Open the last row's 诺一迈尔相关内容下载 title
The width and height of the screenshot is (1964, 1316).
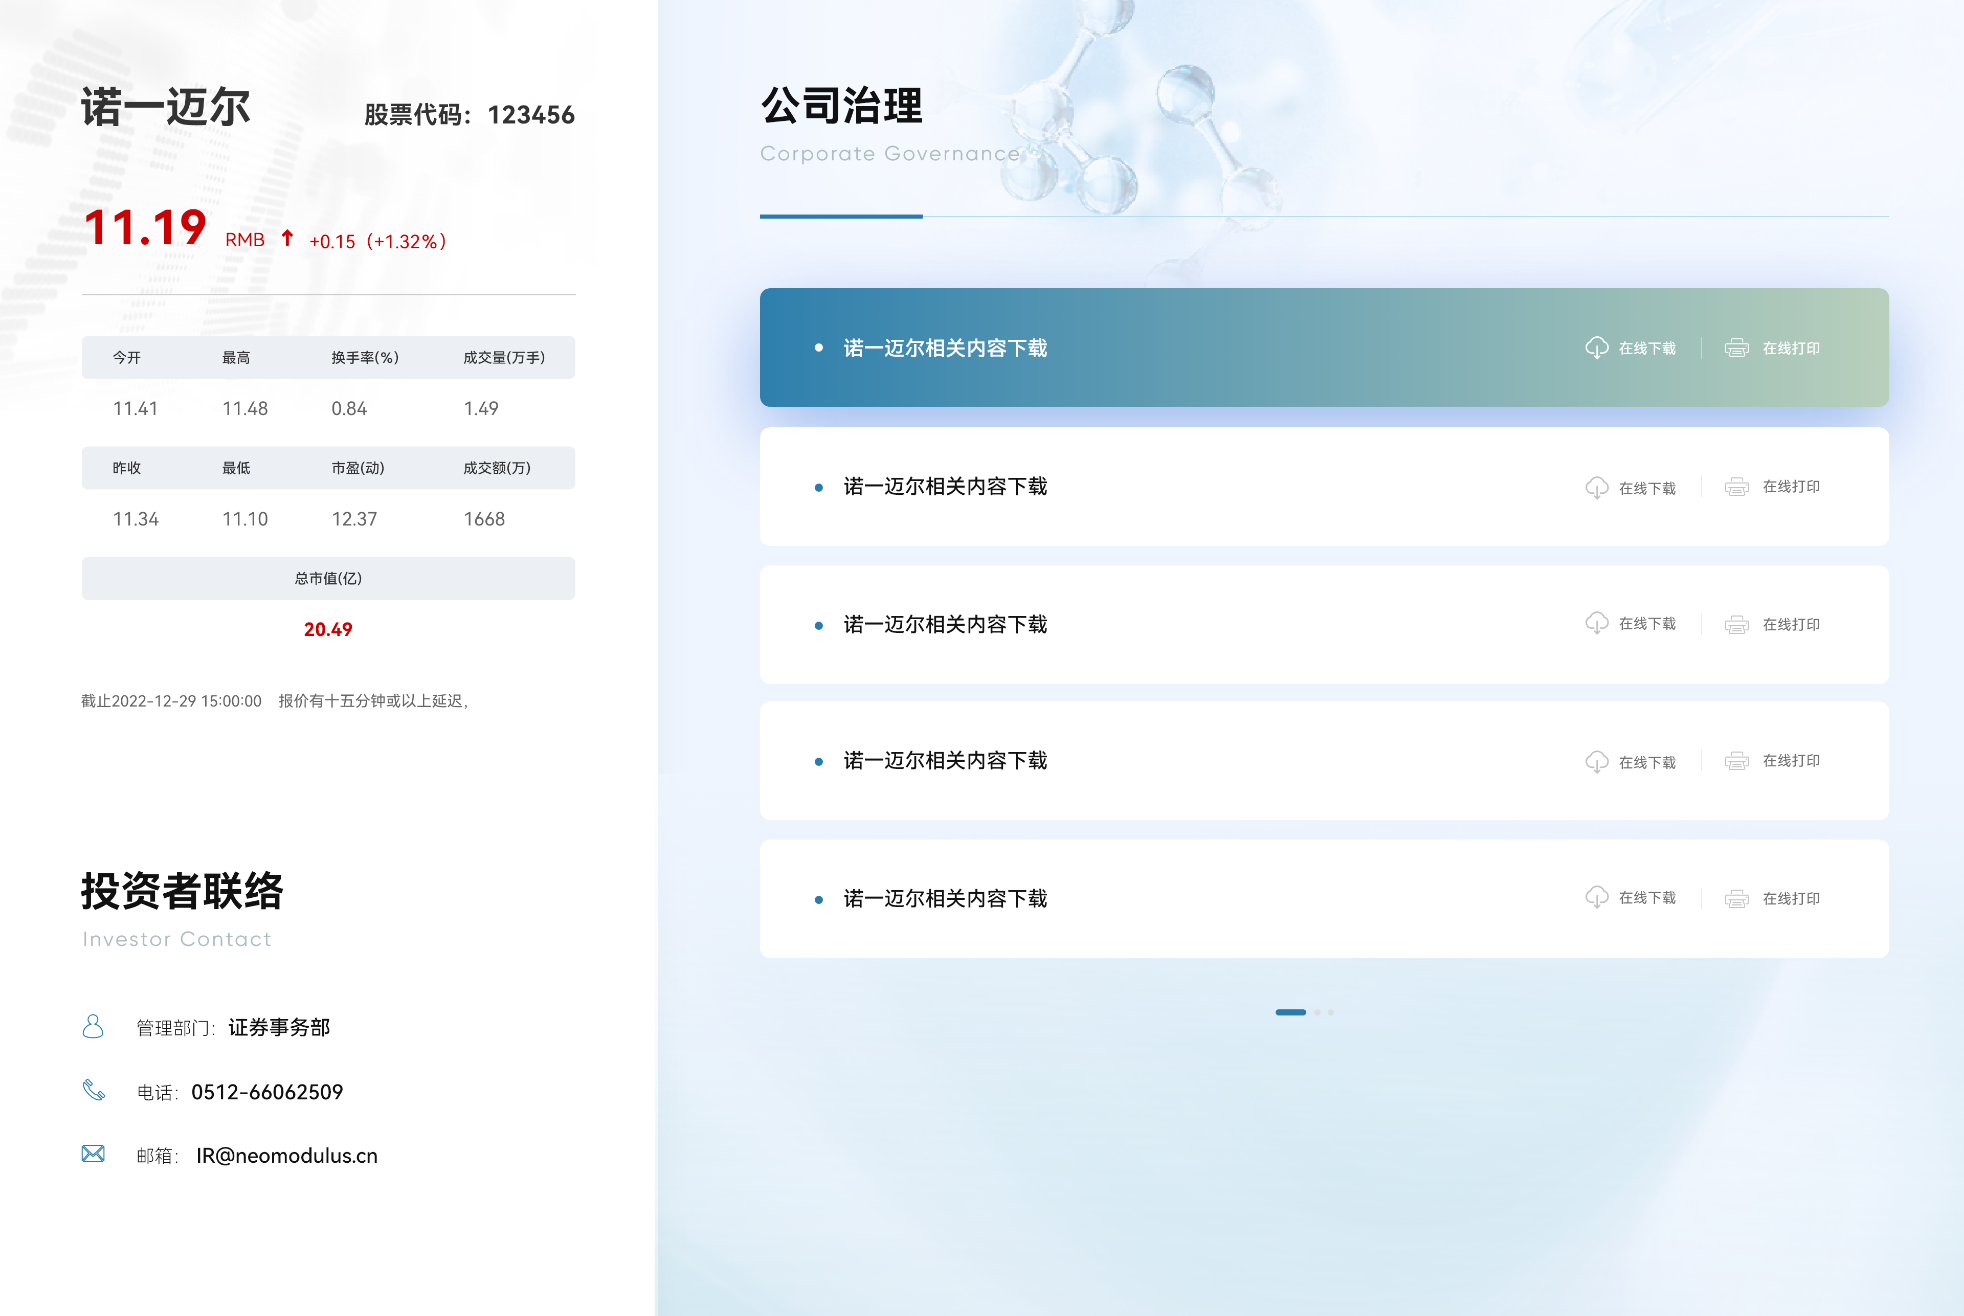pos(945,898)
